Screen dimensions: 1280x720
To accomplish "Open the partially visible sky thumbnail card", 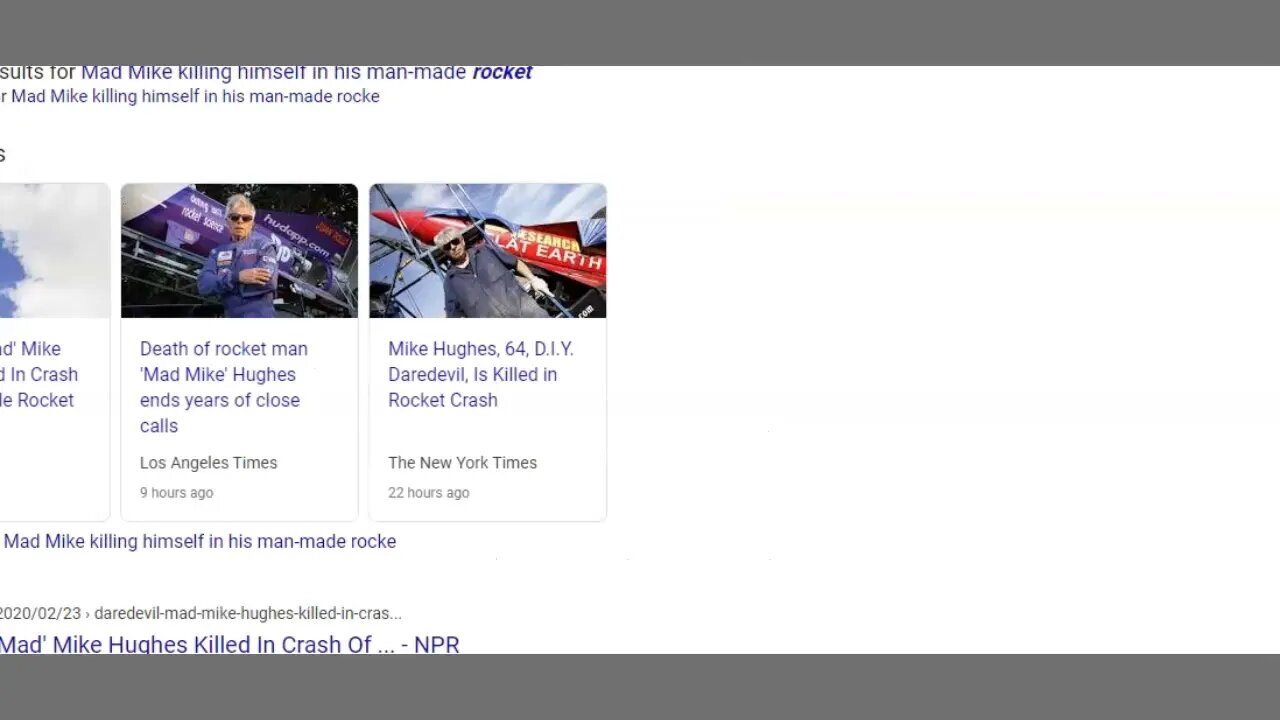I will (54, 251).
